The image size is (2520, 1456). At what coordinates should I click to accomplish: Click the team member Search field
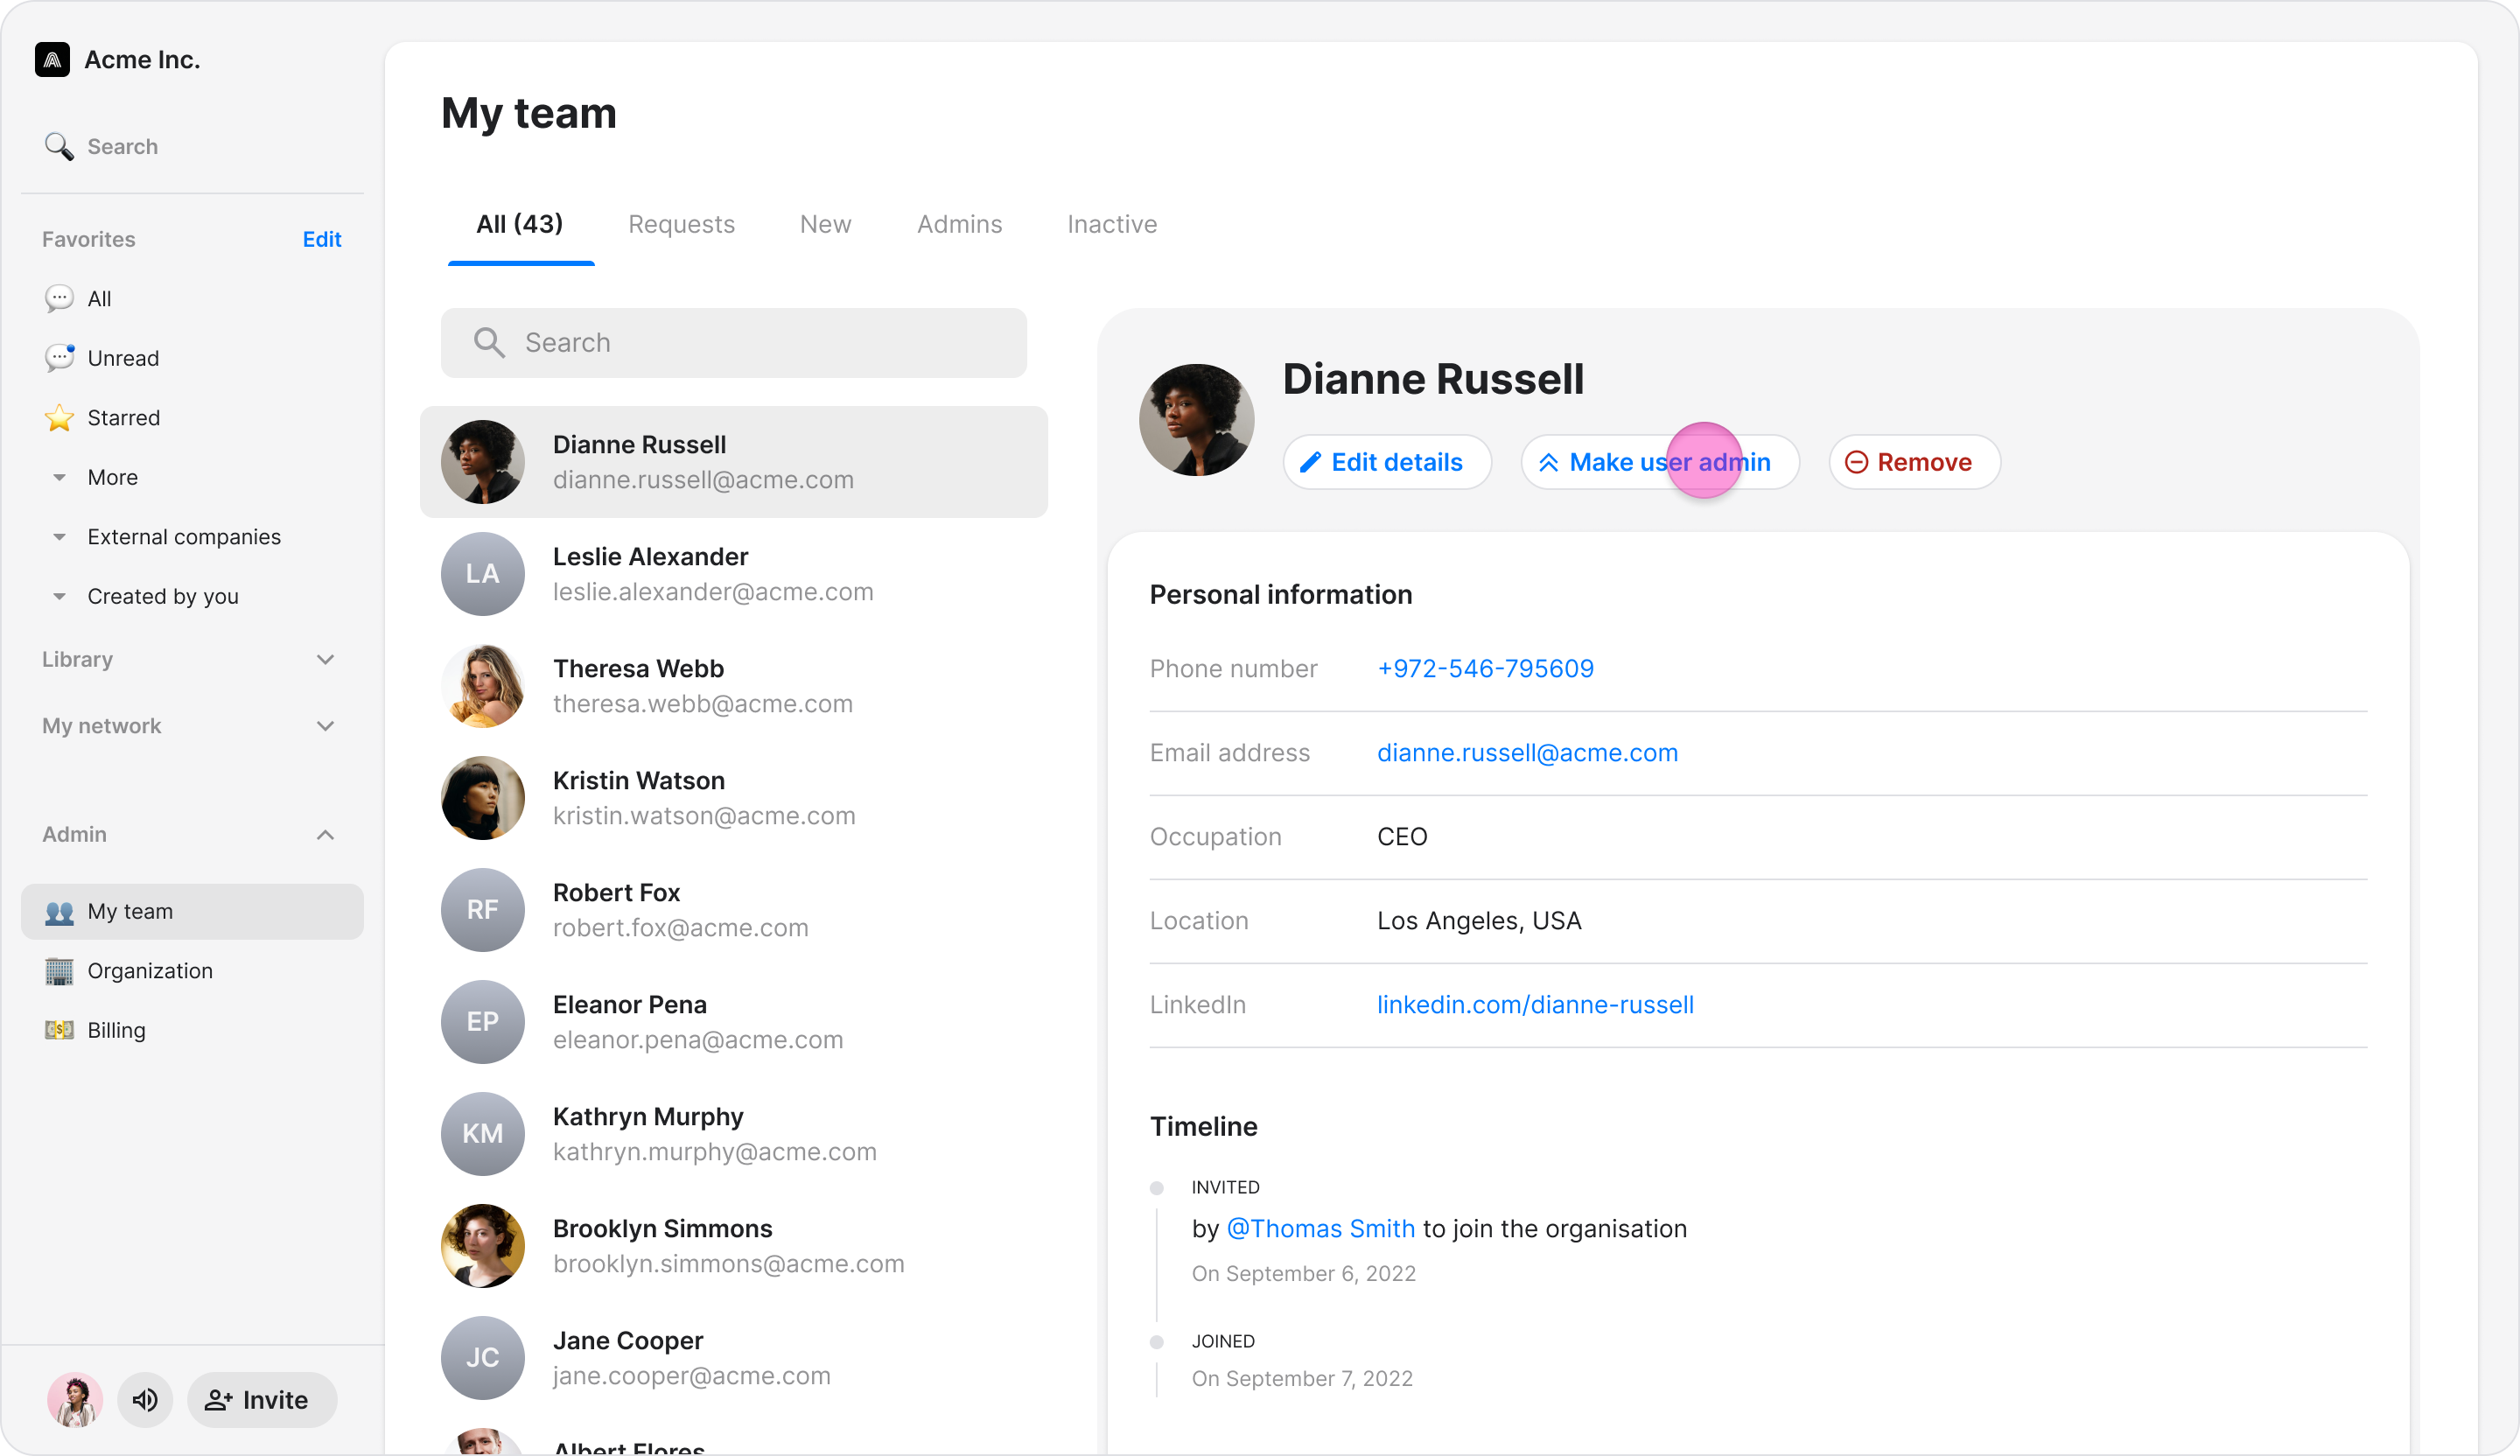click(733, 343)
